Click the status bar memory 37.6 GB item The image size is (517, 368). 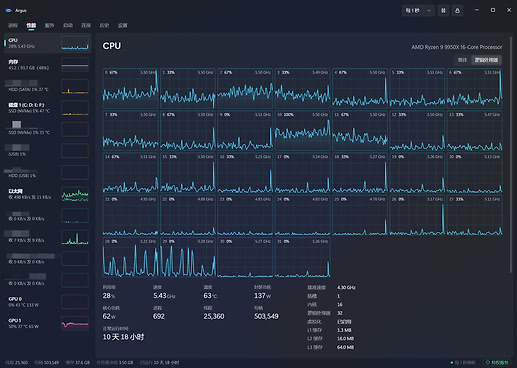[78, 362]
